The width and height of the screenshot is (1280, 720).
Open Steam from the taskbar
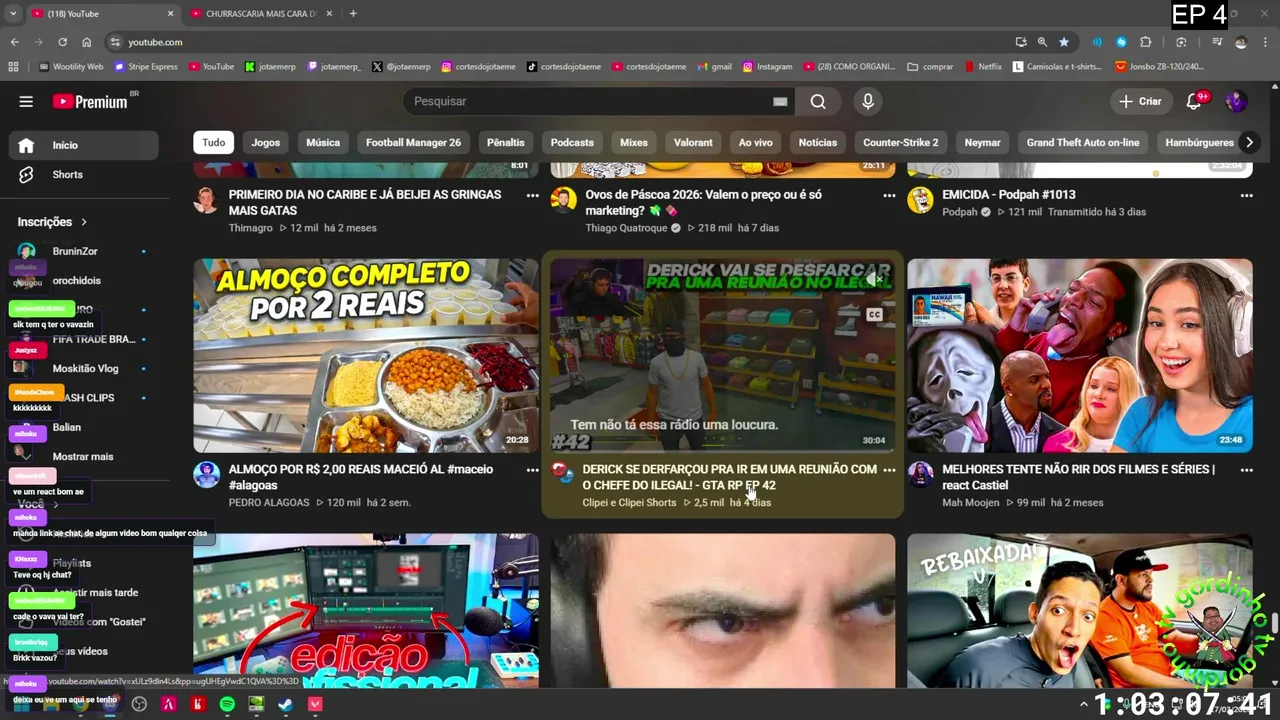tap(285, 704)
